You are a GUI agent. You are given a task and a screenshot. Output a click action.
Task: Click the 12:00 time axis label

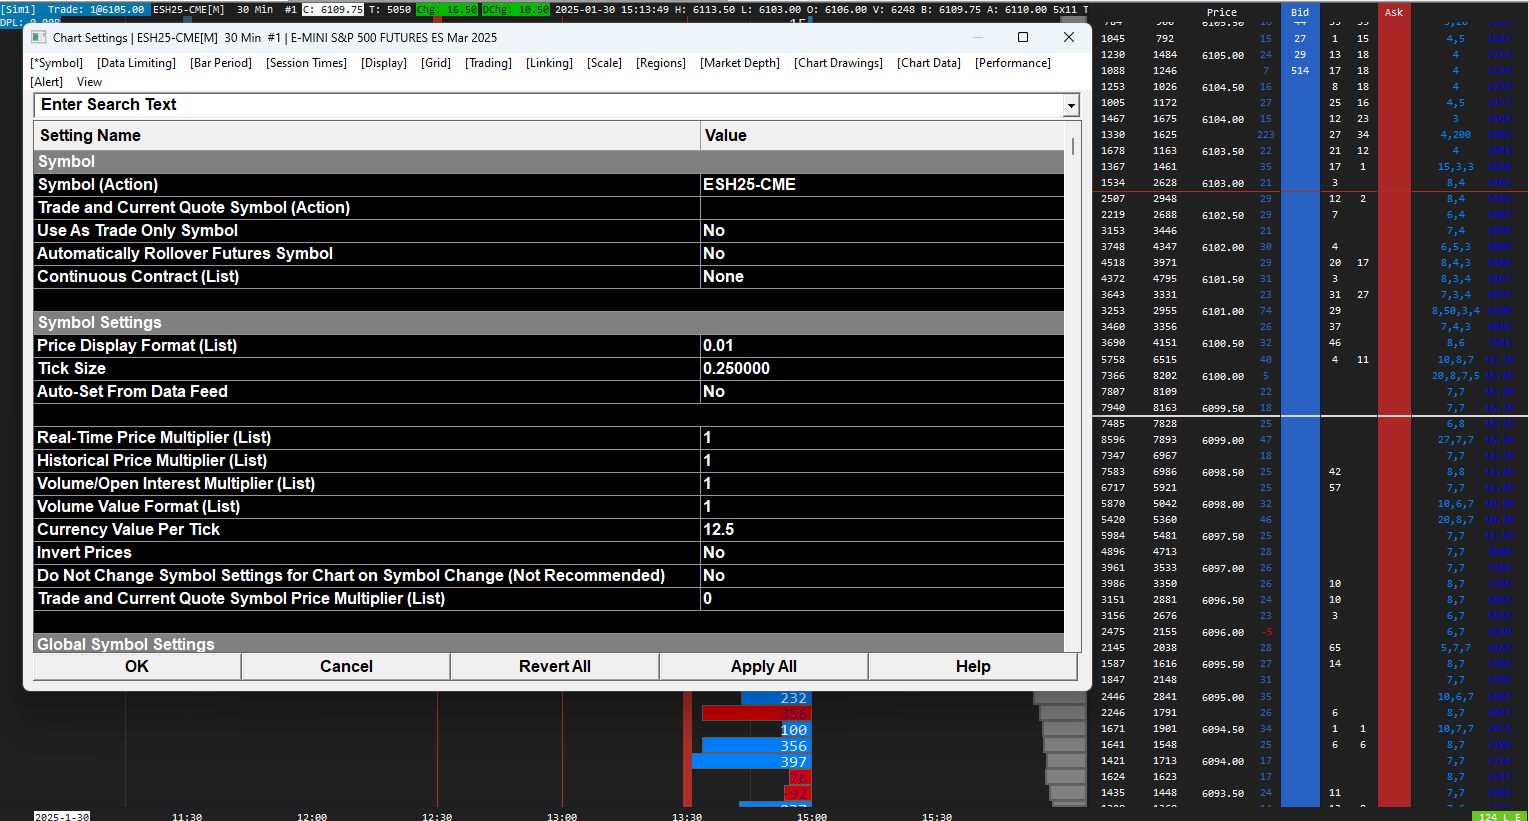[312, 816]
